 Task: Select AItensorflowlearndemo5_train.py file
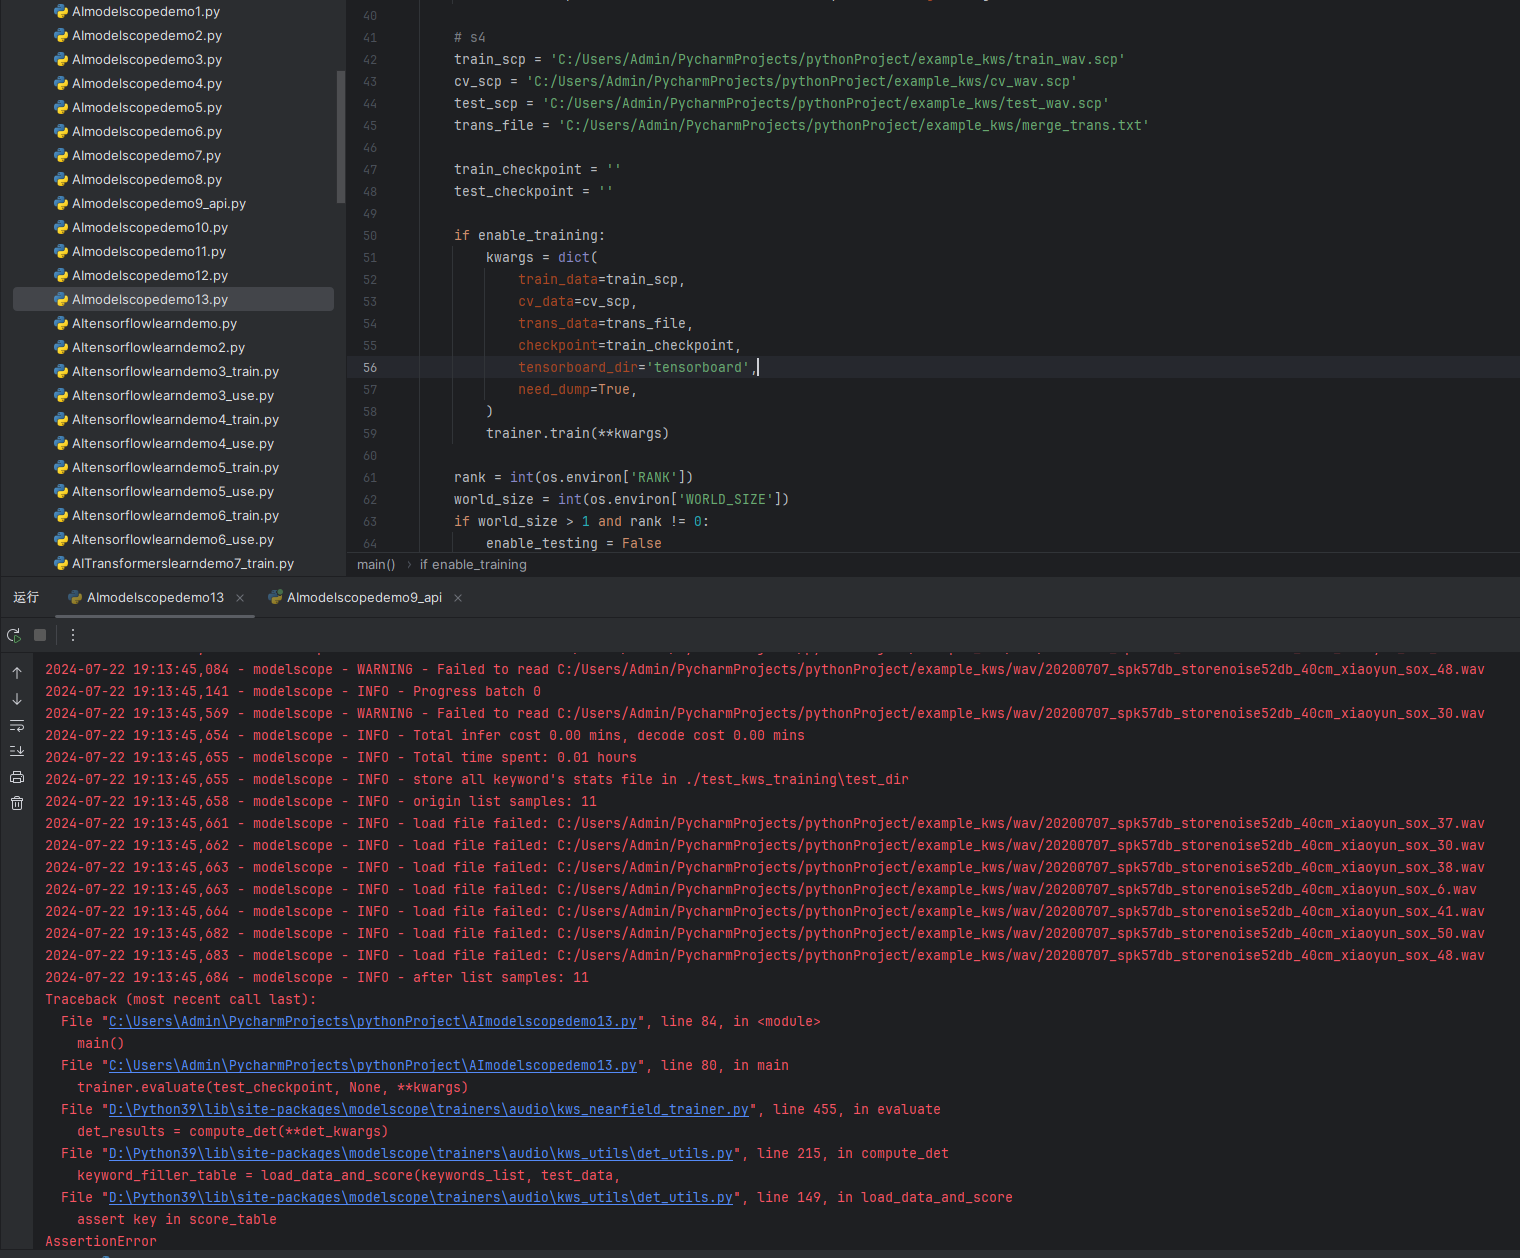pyautogui.click(x=175, y=468)
